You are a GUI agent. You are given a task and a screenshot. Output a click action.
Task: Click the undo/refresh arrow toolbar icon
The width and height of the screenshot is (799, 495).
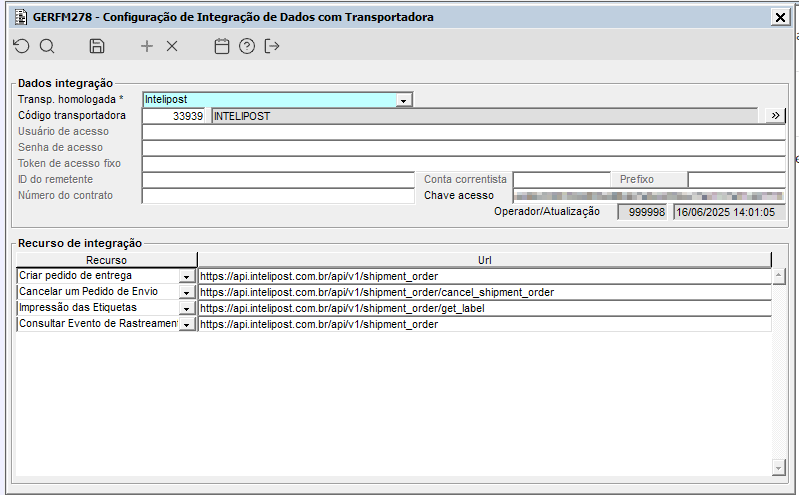tap(21, 46)
